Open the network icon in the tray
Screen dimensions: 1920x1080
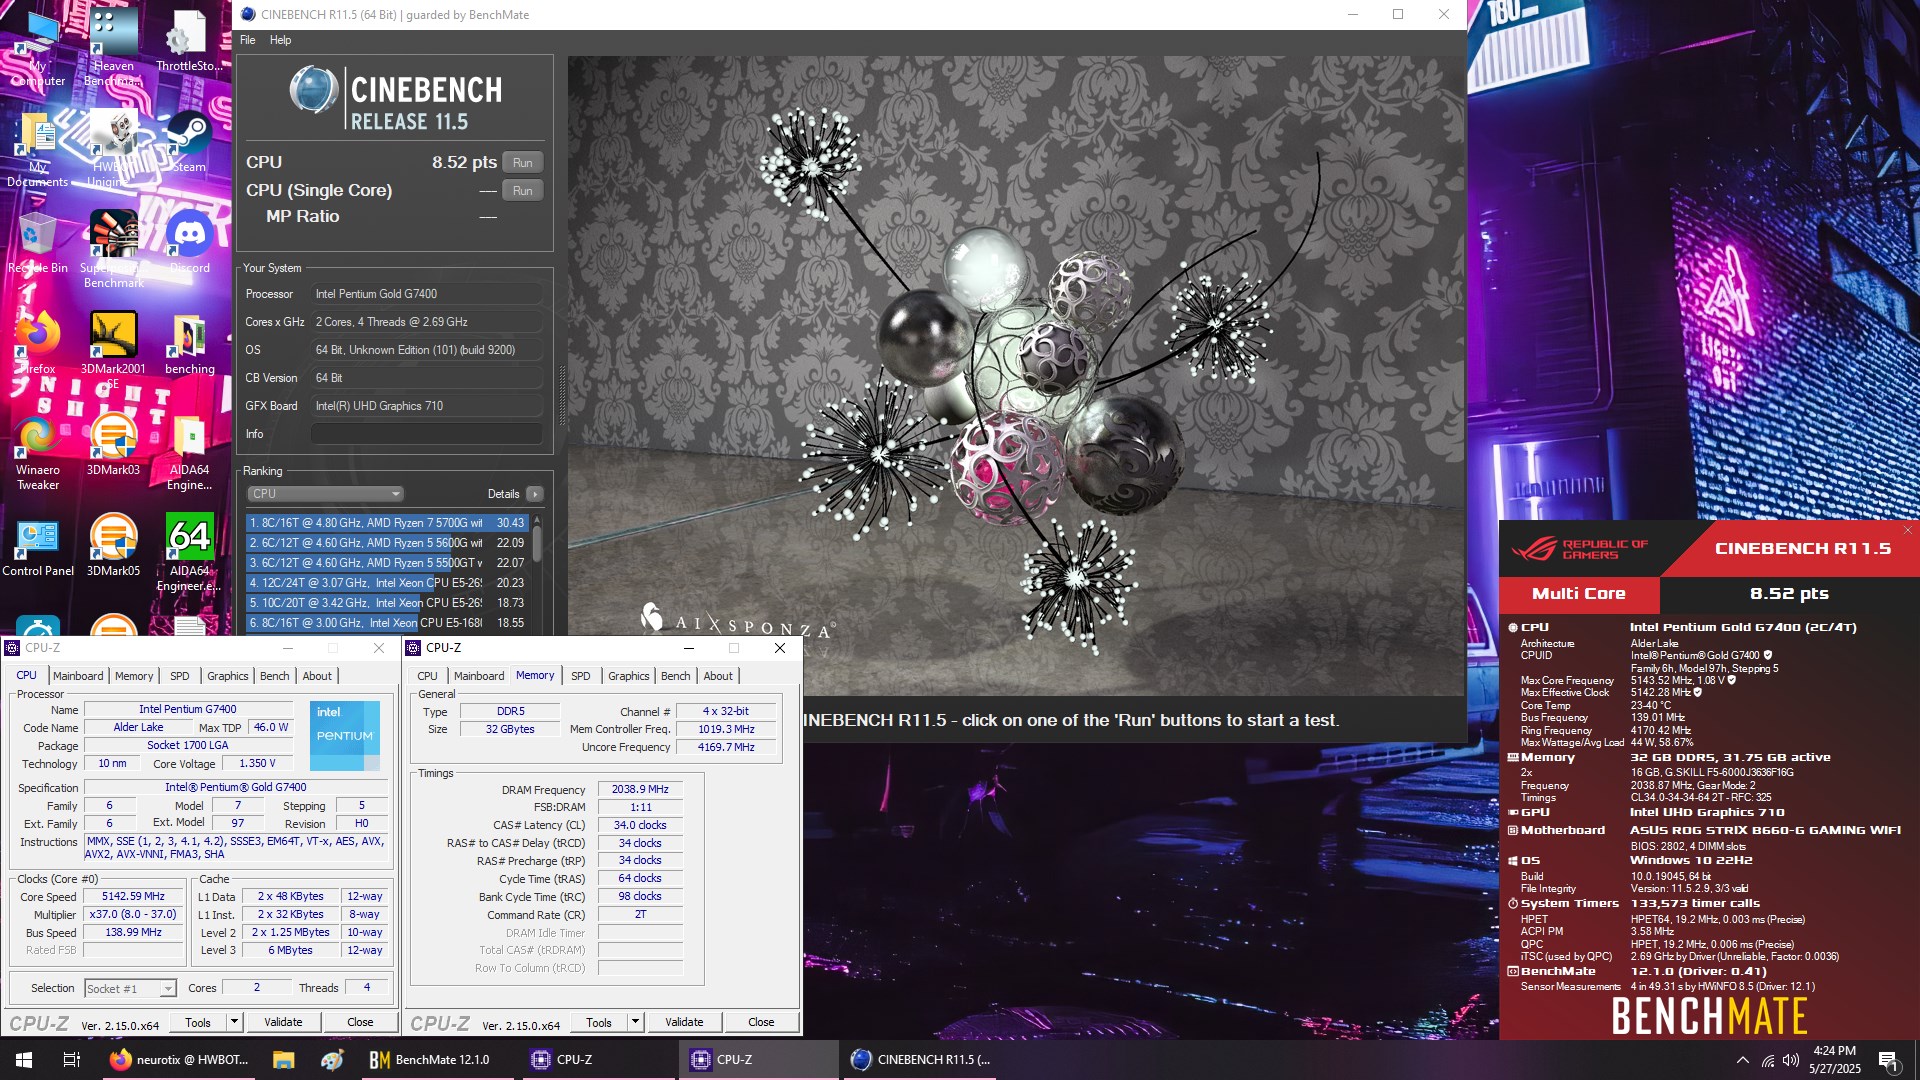[1767, 1060]
